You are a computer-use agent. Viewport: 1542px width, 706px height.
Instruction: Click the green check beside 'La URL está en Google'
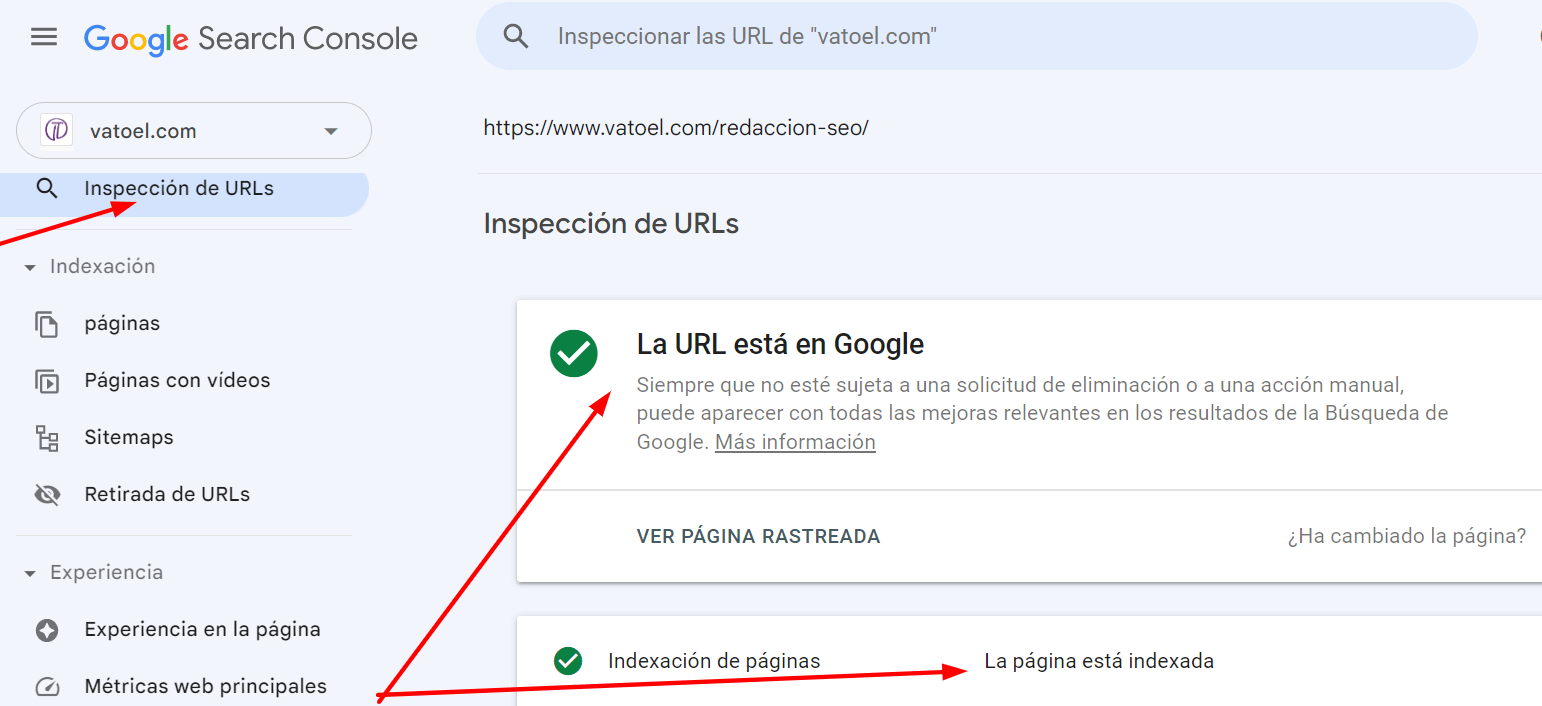(574, 354)
